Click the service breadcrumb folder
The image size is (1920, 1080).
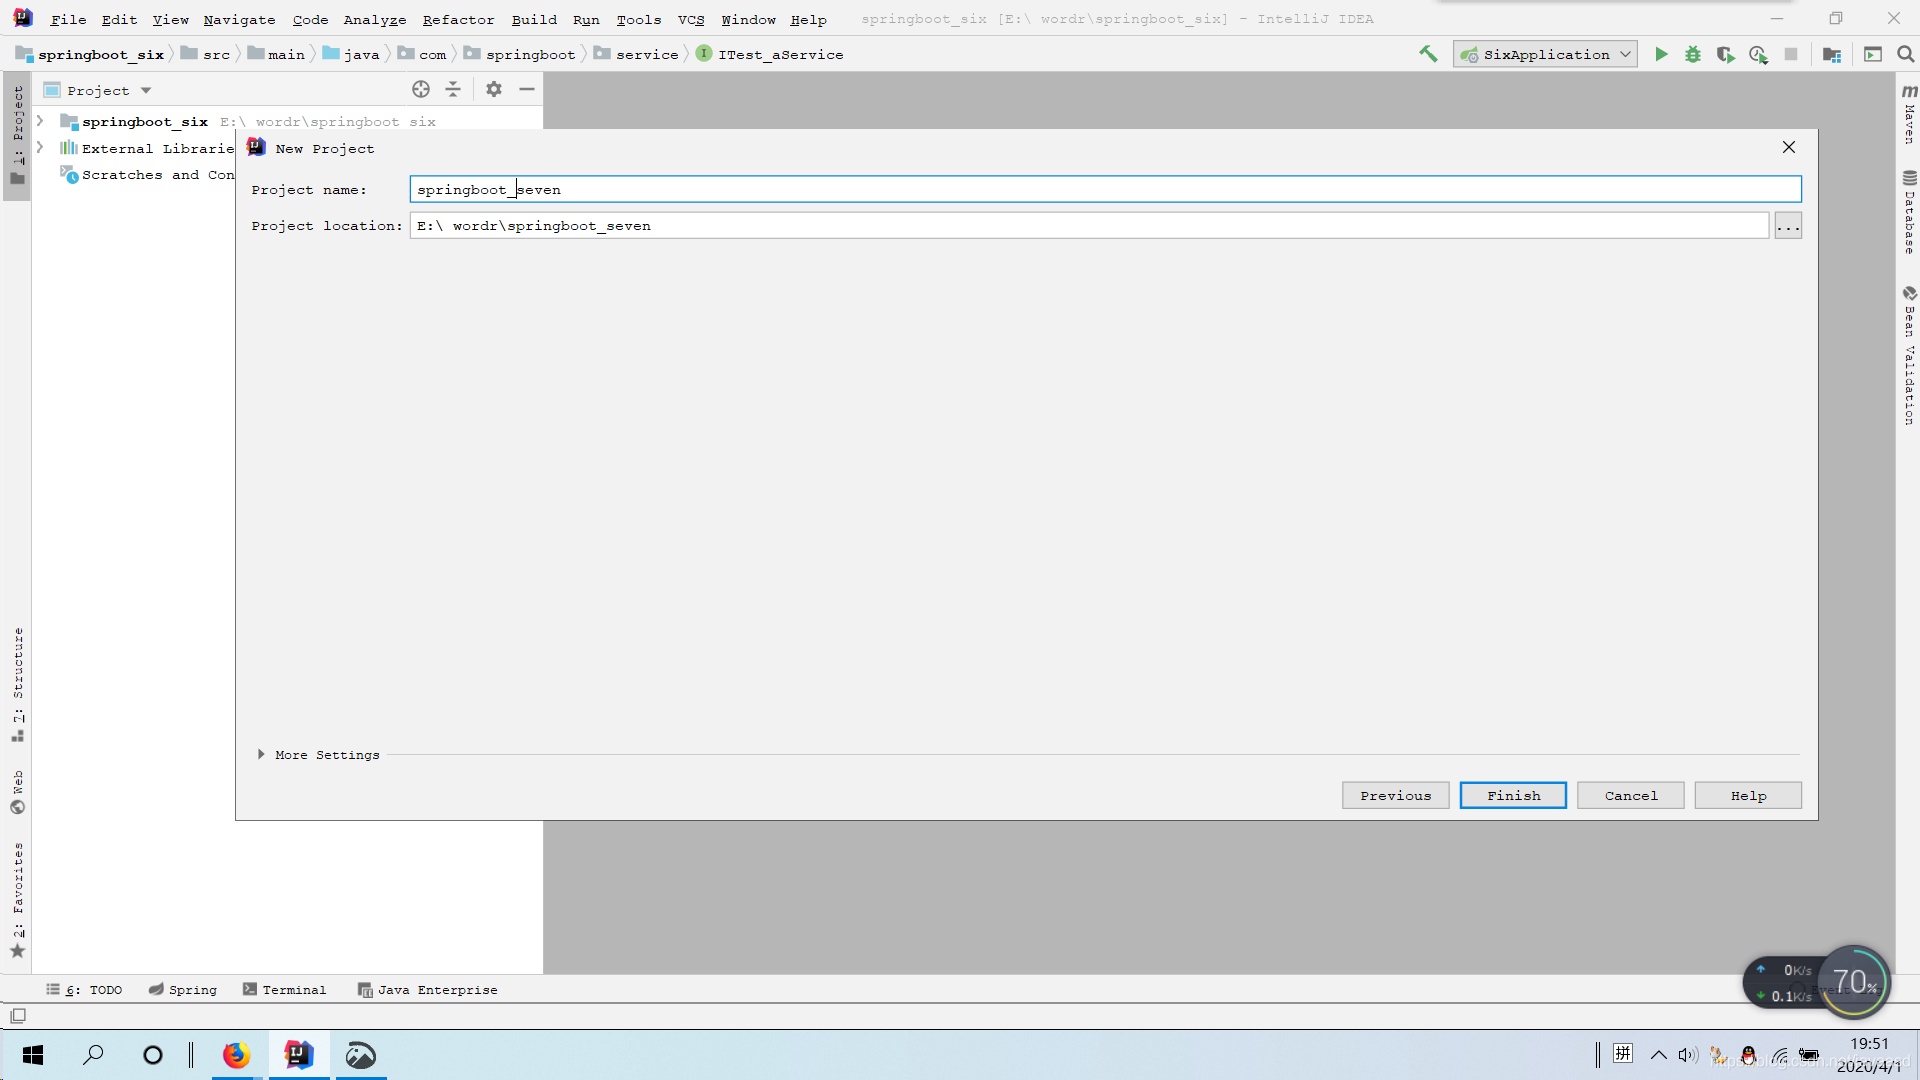click(x=636, y=54)
